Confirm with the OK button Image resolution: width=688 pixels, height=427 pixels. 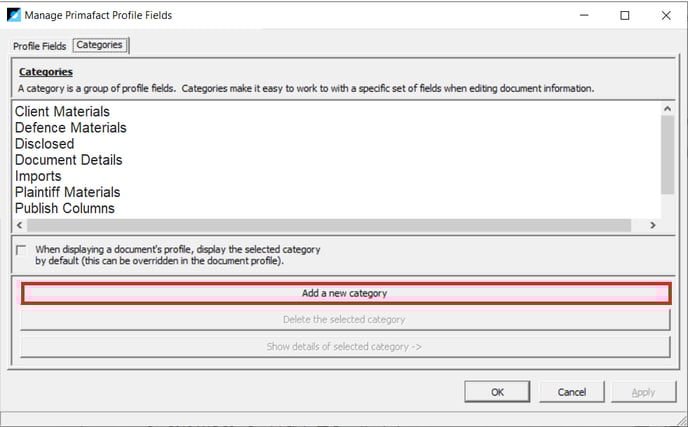497,392
